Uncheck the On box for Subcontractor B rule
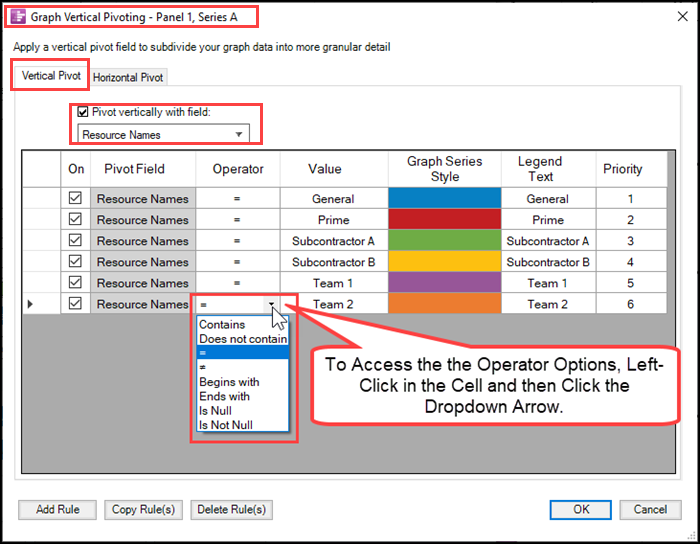 point(75,261)
